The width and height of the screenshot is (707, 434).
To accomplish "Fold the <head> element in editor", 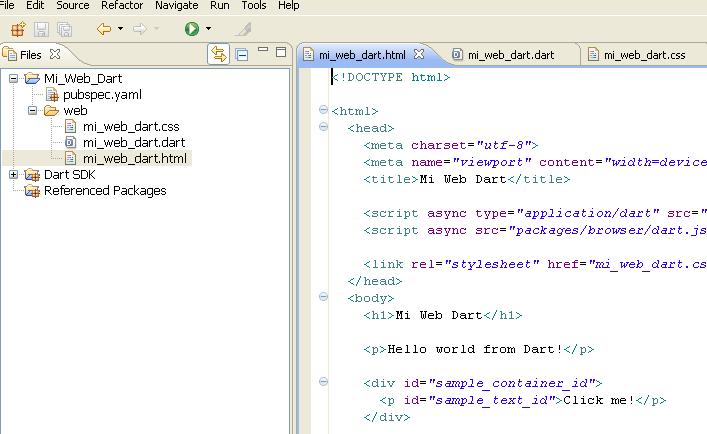I will [323, 127].
